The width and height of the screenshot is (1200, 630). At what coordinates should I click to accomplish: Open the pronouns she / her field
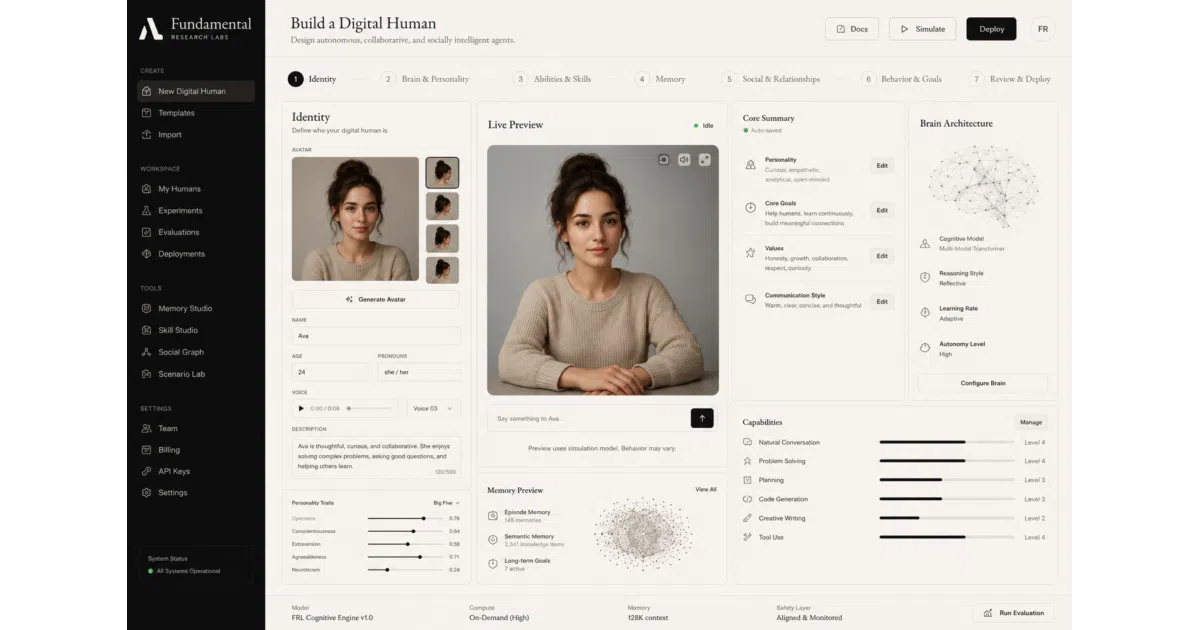tap(419, 371)
